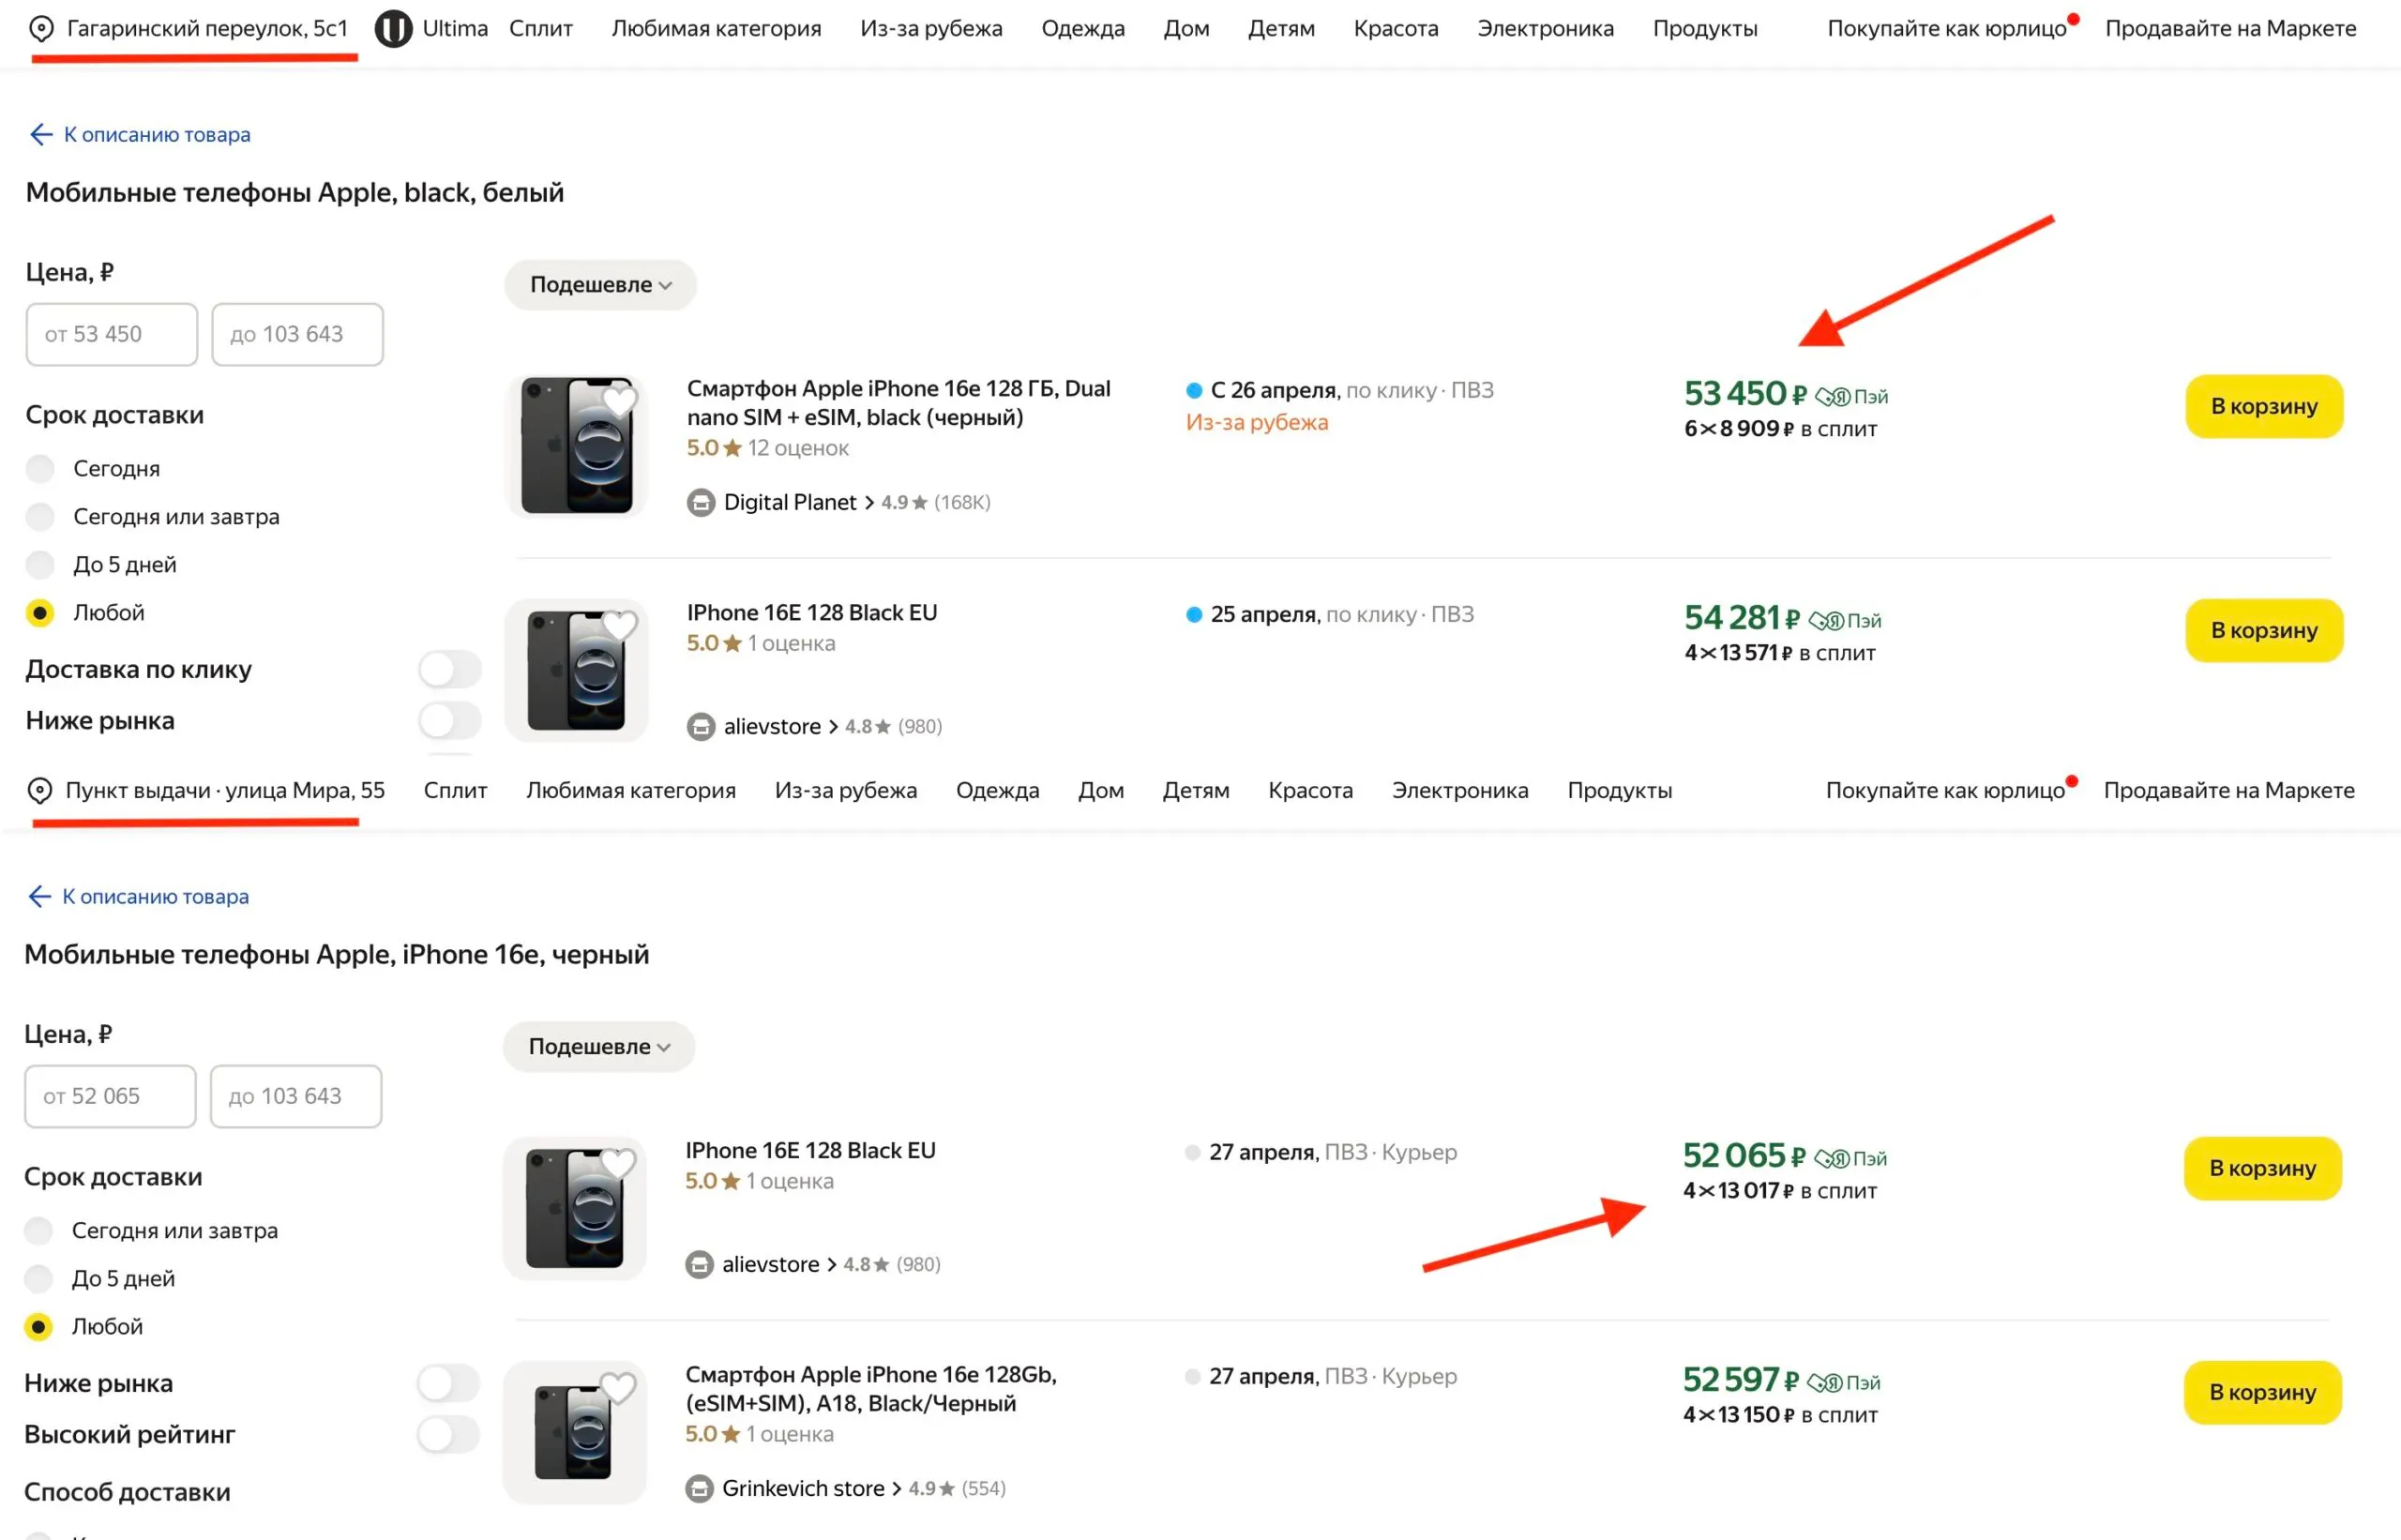Open the lower Подешевле sorting dropdown

[x=598, y=1047]
